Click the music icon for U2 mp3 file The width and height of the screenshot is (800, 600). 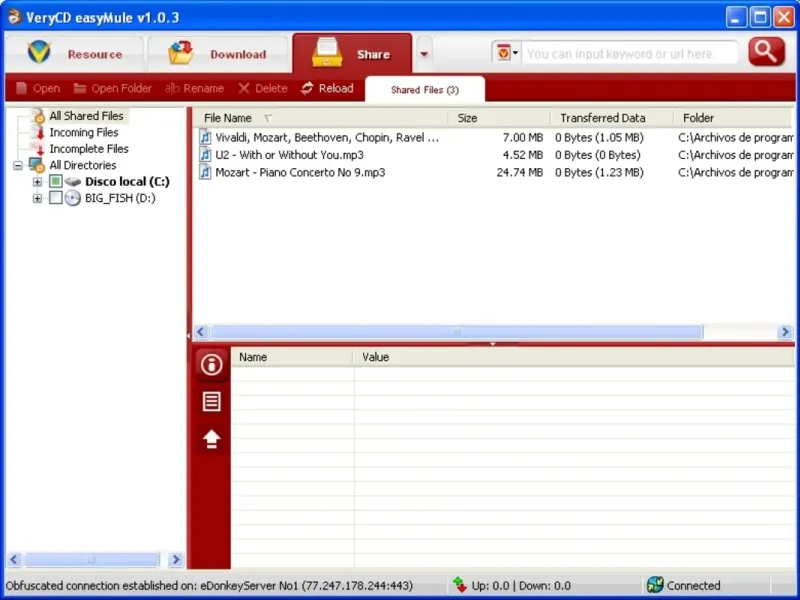205,155
